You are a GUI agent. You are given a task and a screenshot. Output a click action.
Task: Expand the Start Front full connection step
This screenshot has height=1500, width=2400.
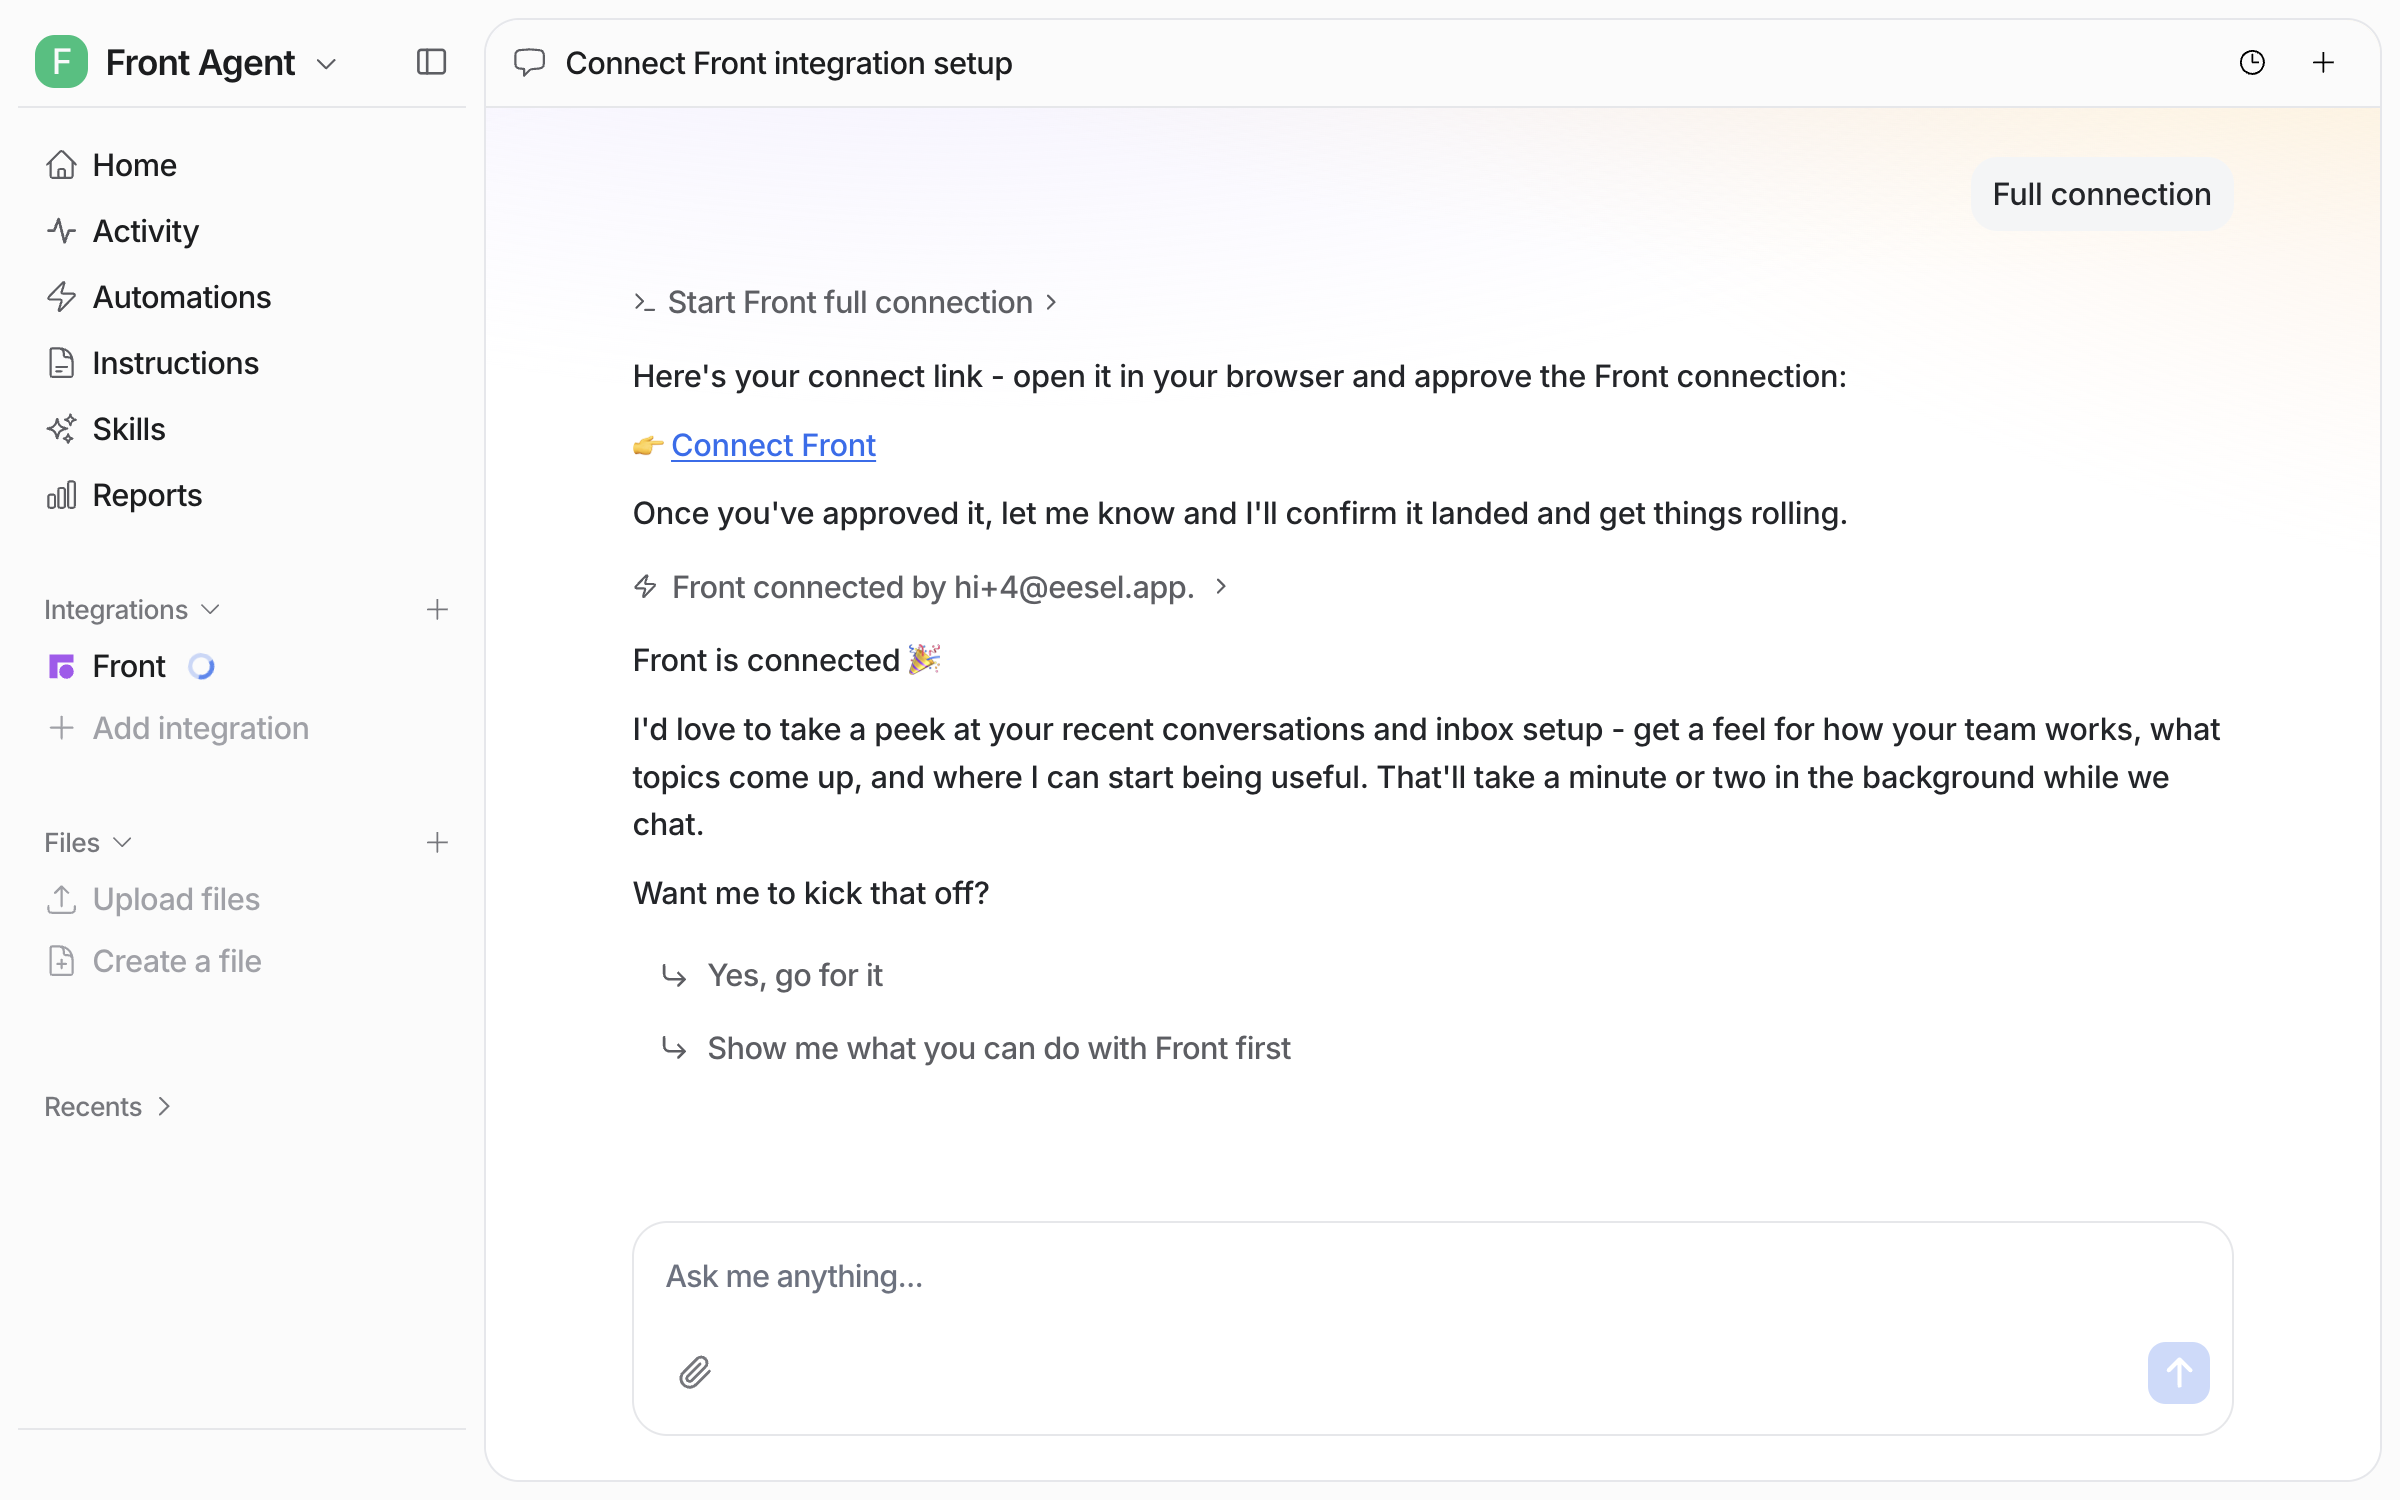pyautogui.click(x=846, y=302)
